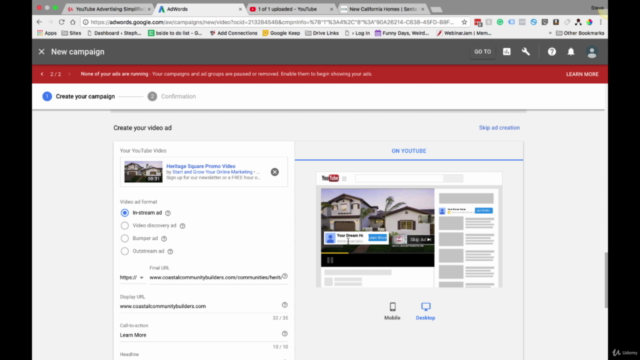The image size is (640, 360).
Task: Click the page vertical scrollbar
Action: [606, 280]
